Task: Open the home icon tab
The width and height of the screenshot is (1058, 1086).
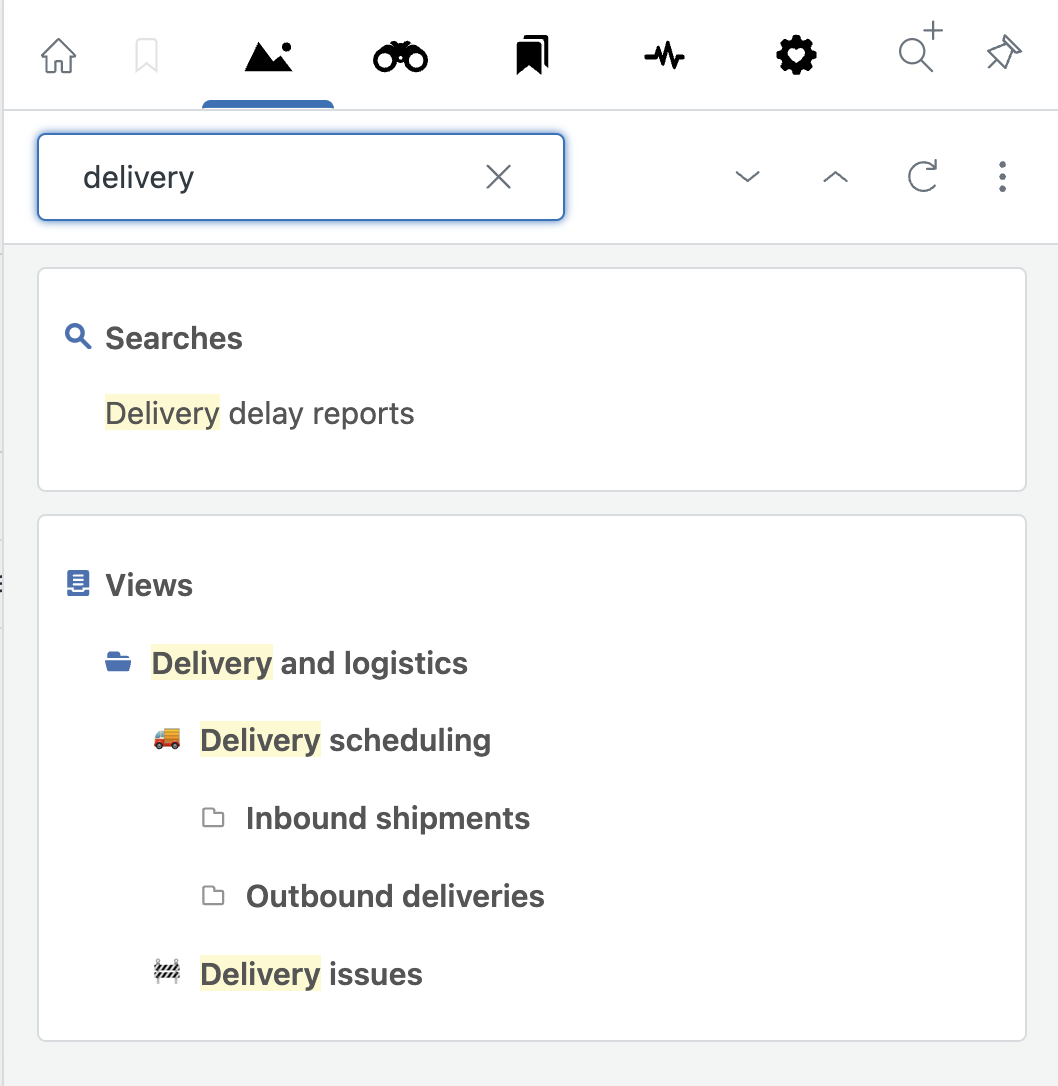Action: click(x=58, y=55)
